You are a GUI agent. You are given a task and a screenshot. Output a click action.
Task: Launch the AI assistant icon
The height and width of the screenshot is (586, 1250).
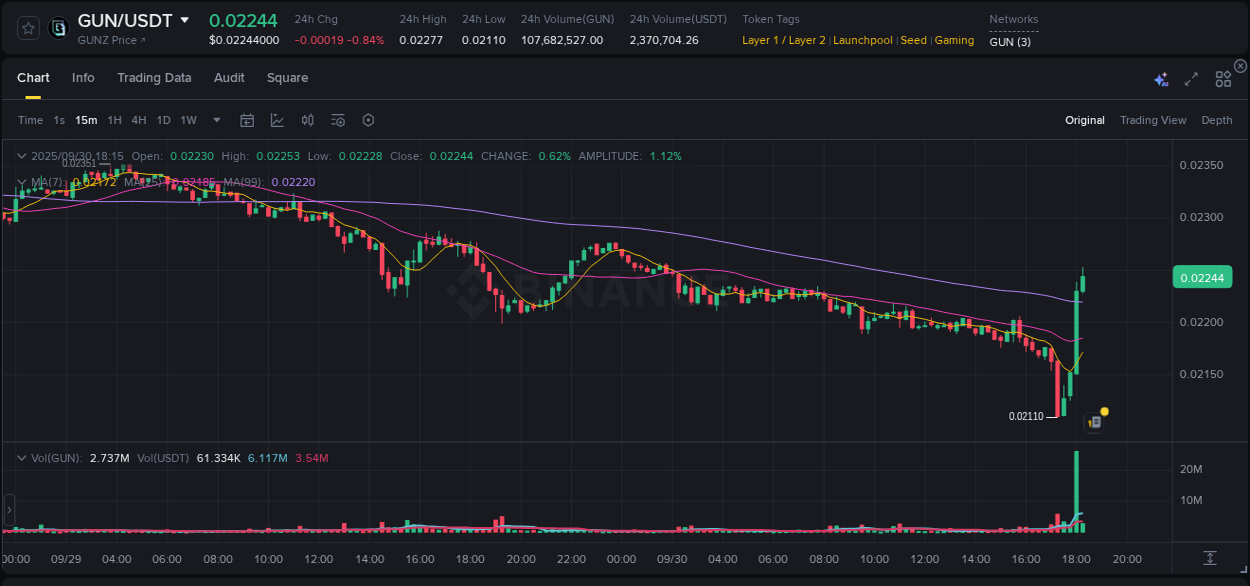tap(1161, 78)
